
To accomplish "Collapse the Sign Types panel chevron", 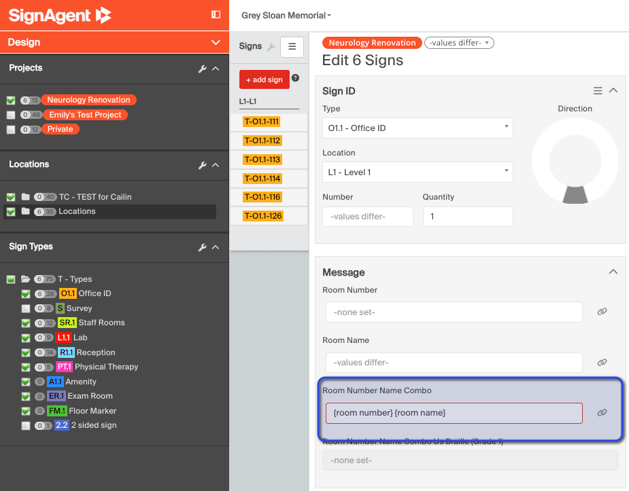I will (216, 247).
